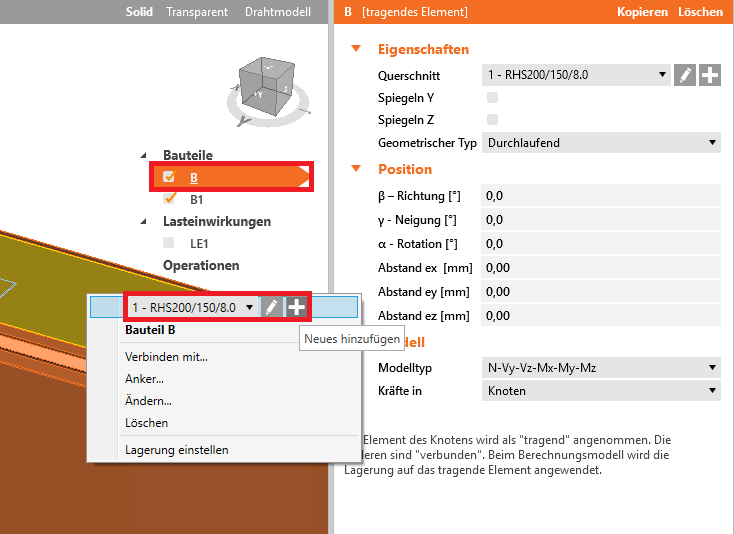Click the Abstand ey input field
The height and width of the screenshot is (534, 734).
point(601,292)
